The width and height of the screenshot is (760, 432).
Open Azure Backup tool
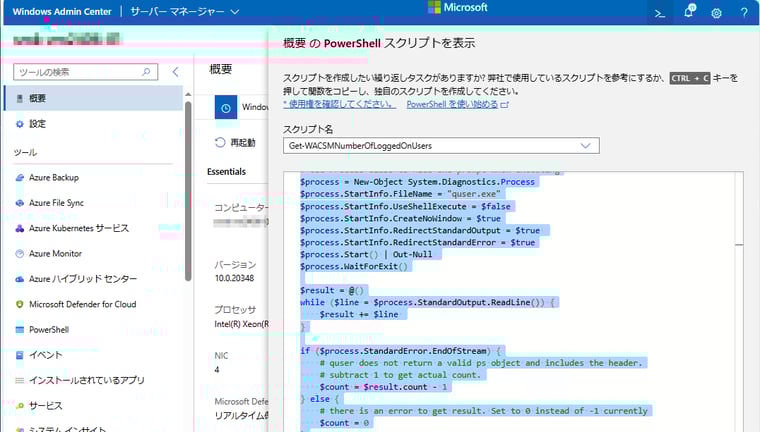click(54, 177)
